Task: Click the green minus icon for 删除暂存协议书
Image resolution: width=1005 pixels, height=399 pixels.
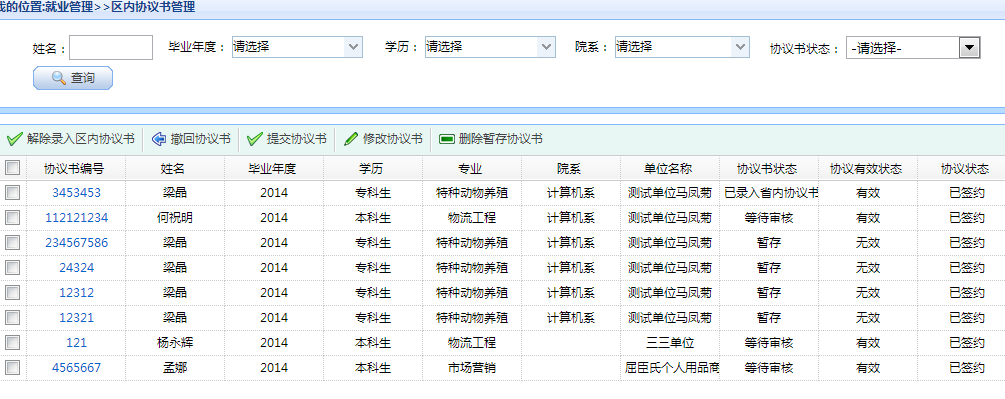Action: pos(447,139)
